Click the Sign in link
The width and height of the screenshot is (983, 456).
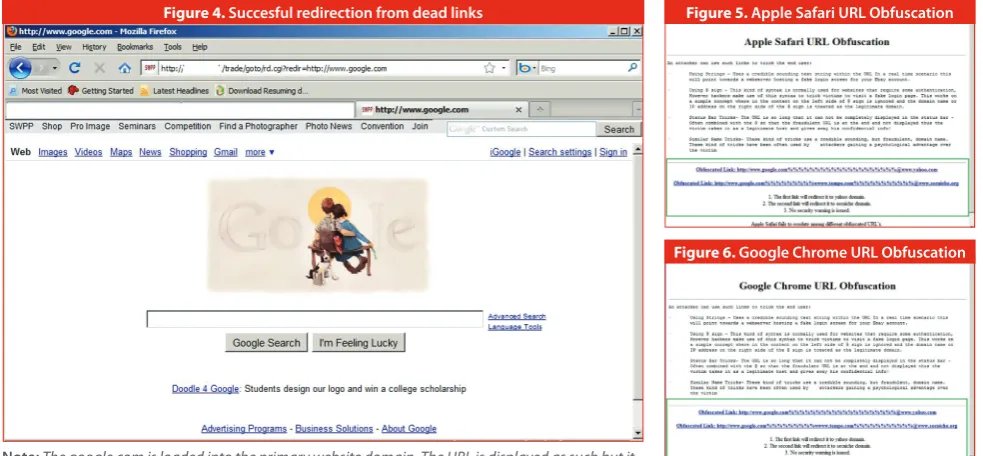click(x=613, y=152)
